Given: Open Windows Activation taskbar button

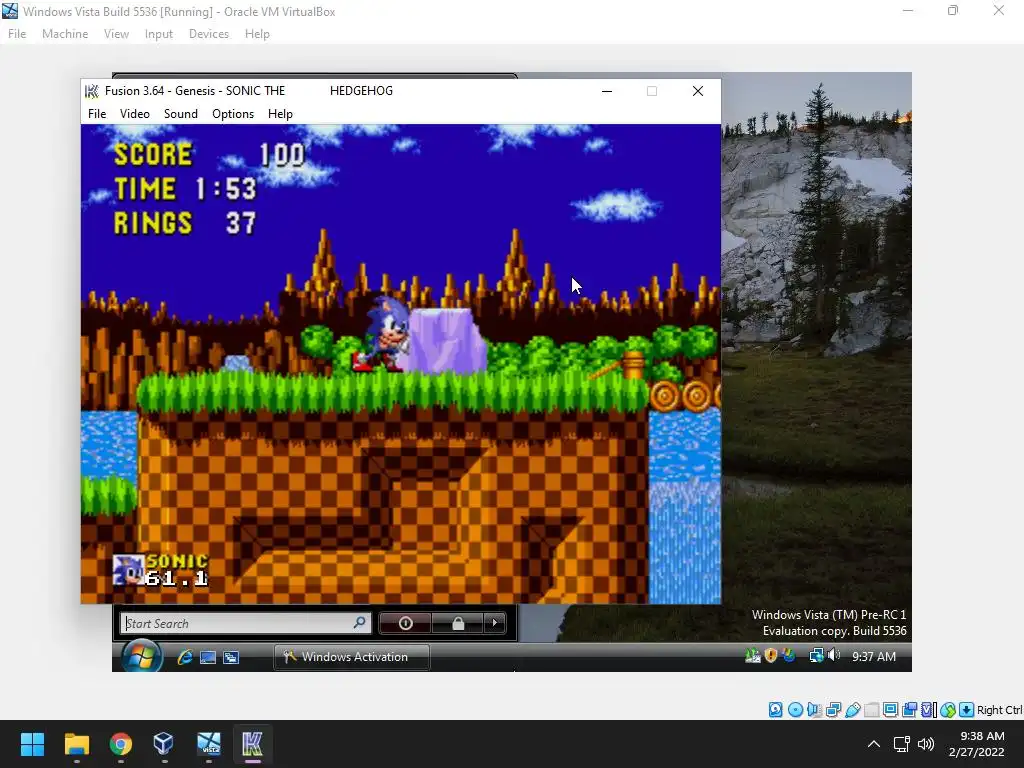Looking at the screenshot, I should click(x=351, y=657).
